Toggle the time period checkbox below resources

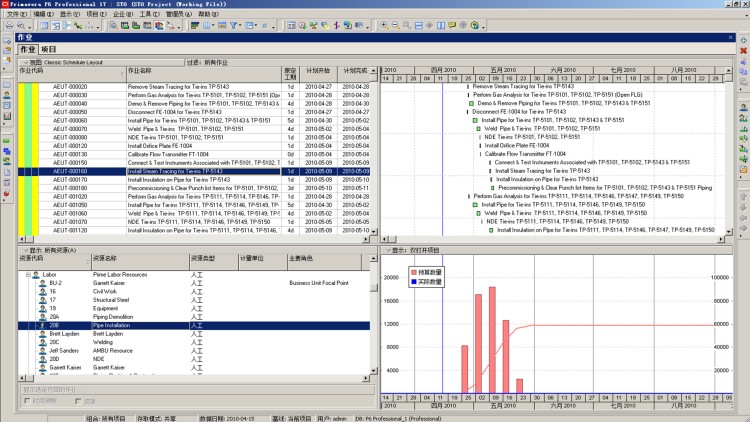click(27, 401)
